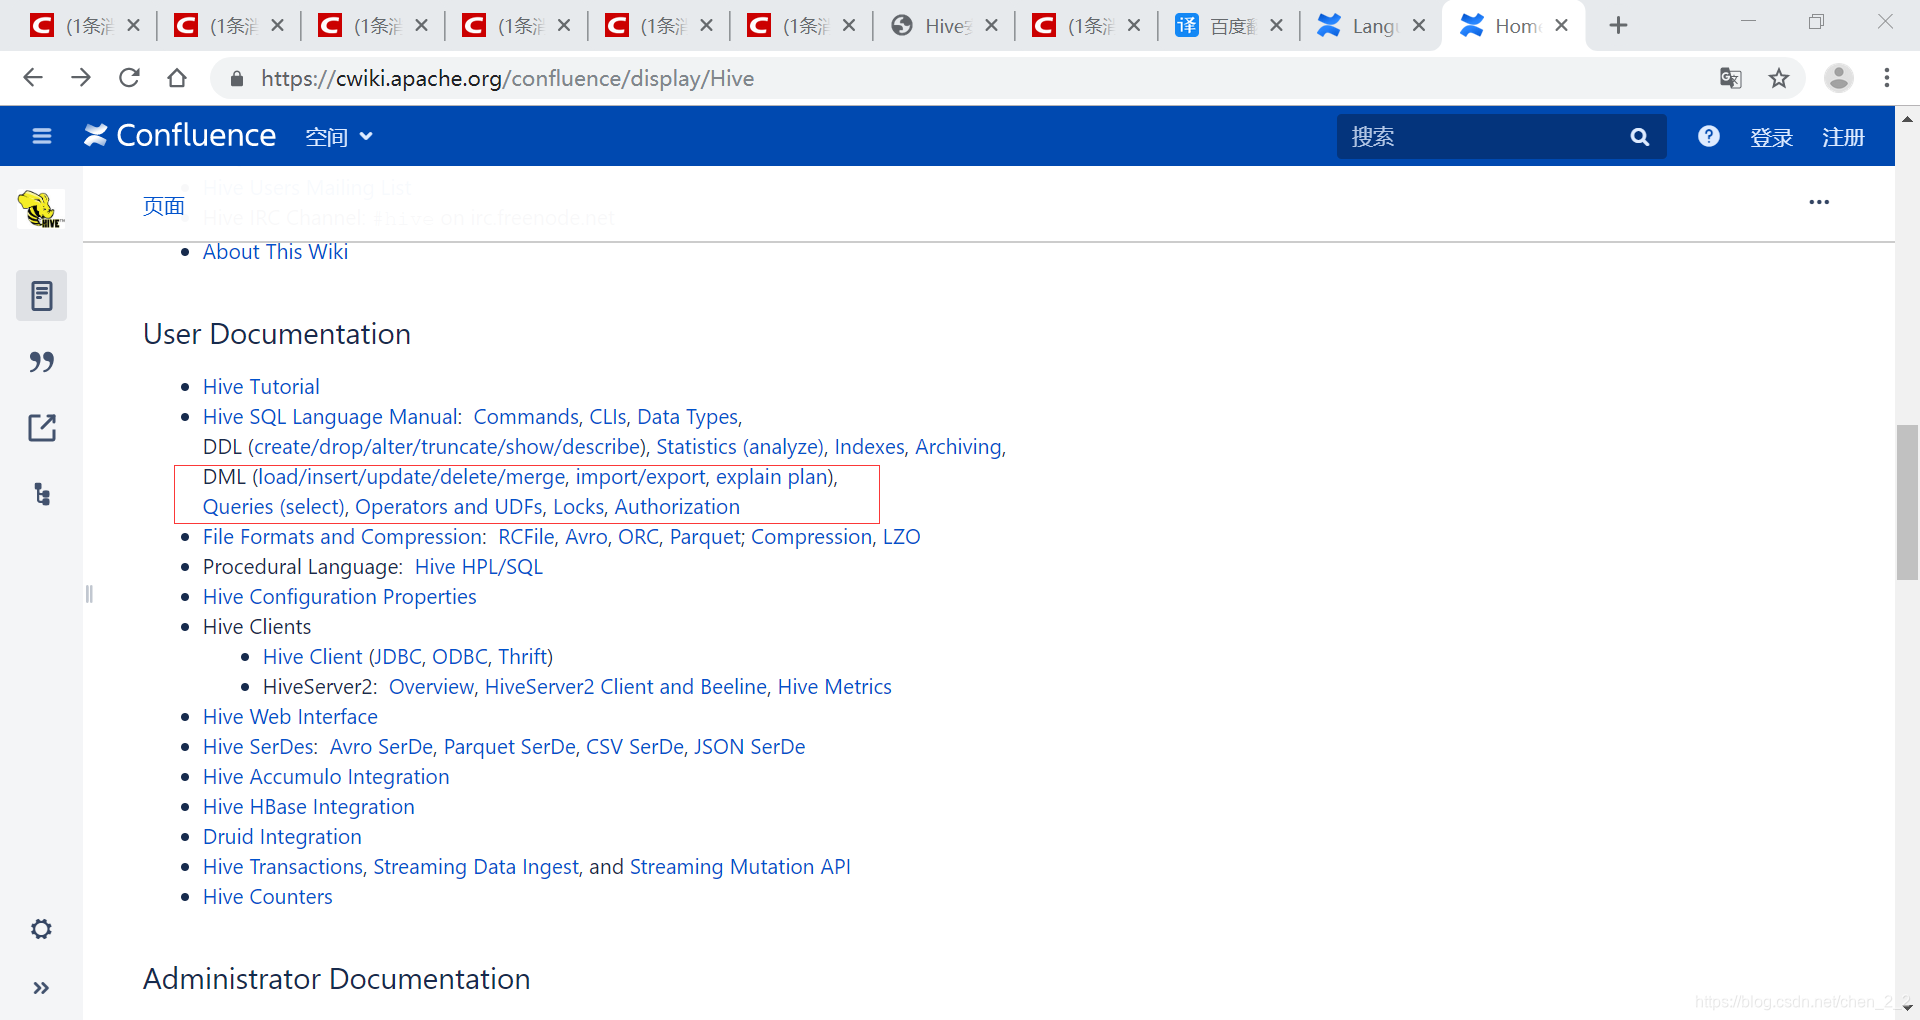Open the Hive Counters link
The image size is (1920, 1020).
tap(267, 897)
